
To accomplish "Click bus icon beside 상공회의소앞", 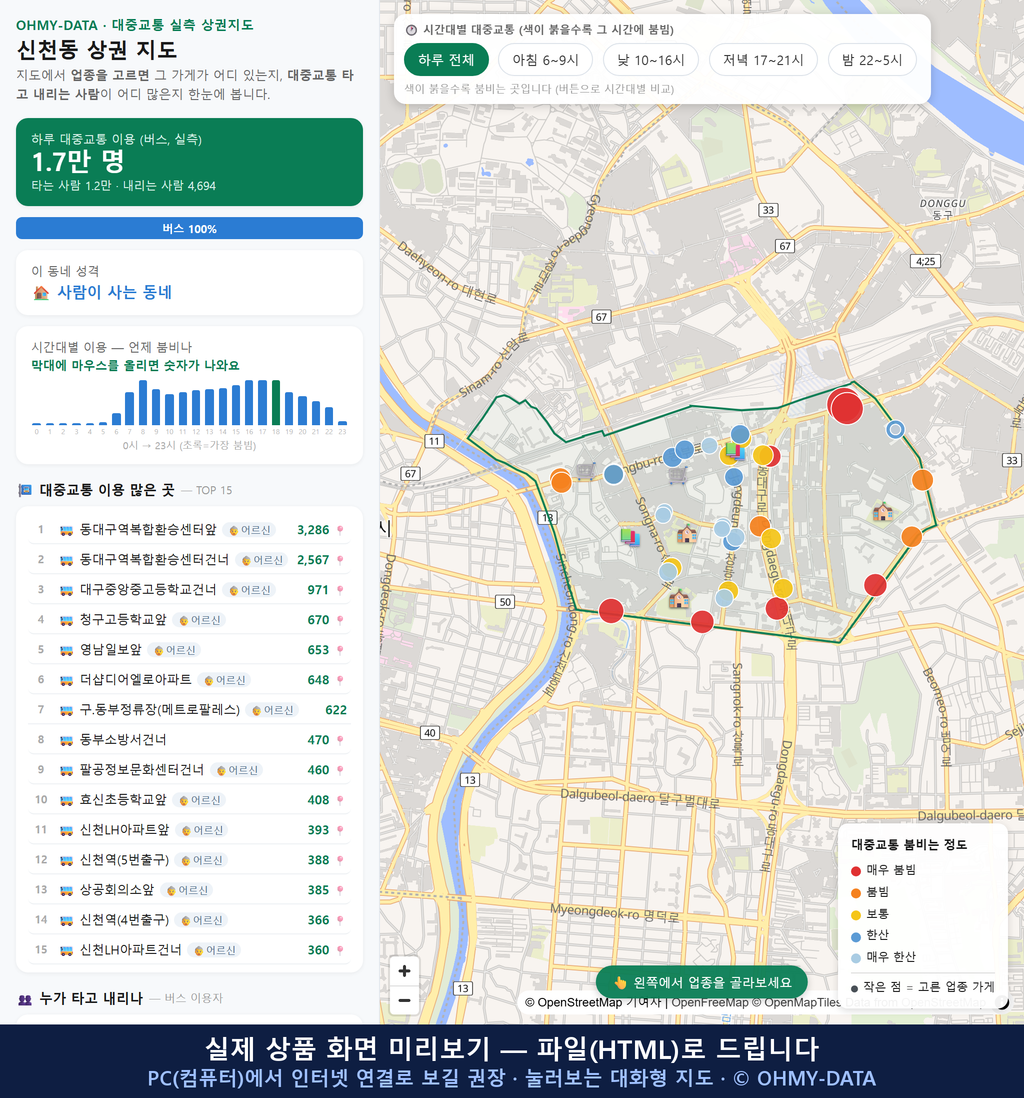I will pyautogui.click(x=67, y=891).
